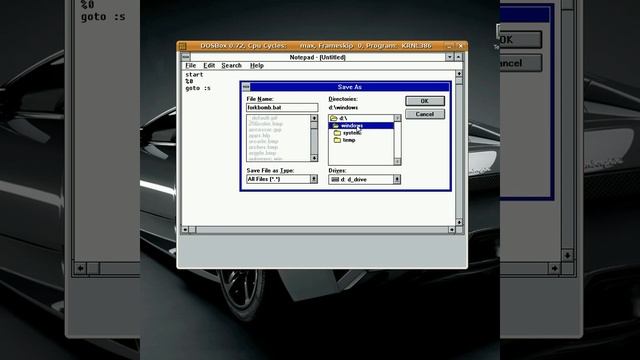Confirm saving with the OK button
The width and height of the screenshot is (640, 360).
click(x=424, y=101)
